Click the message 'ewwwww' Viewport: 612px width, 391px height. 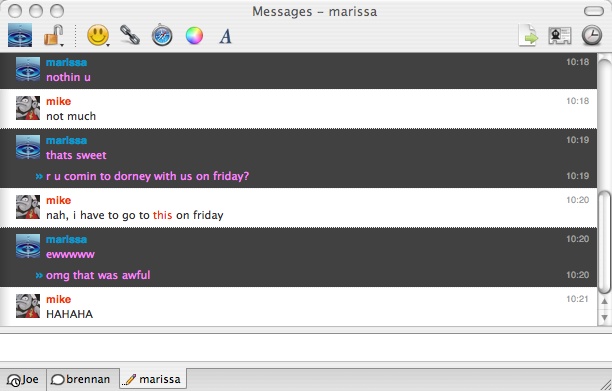click(70, 254)
